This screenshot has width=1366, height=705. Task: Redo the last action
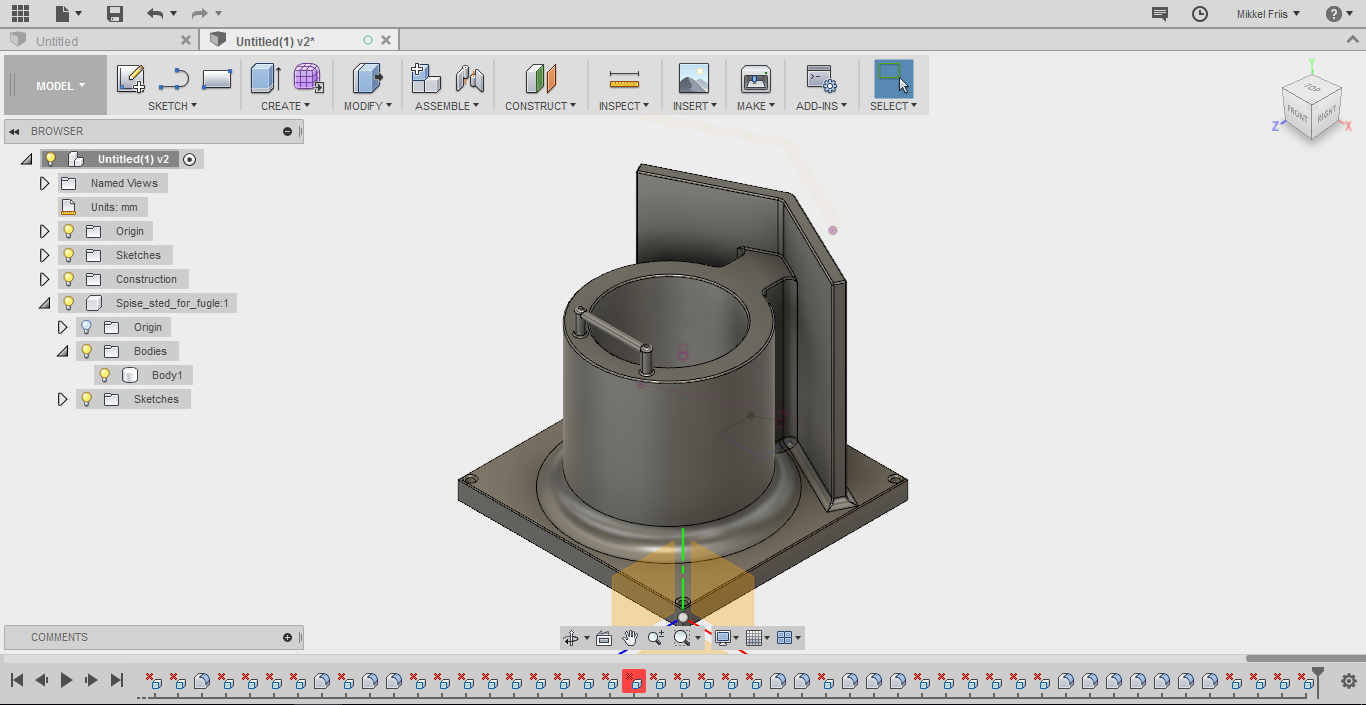coord(200,14)
